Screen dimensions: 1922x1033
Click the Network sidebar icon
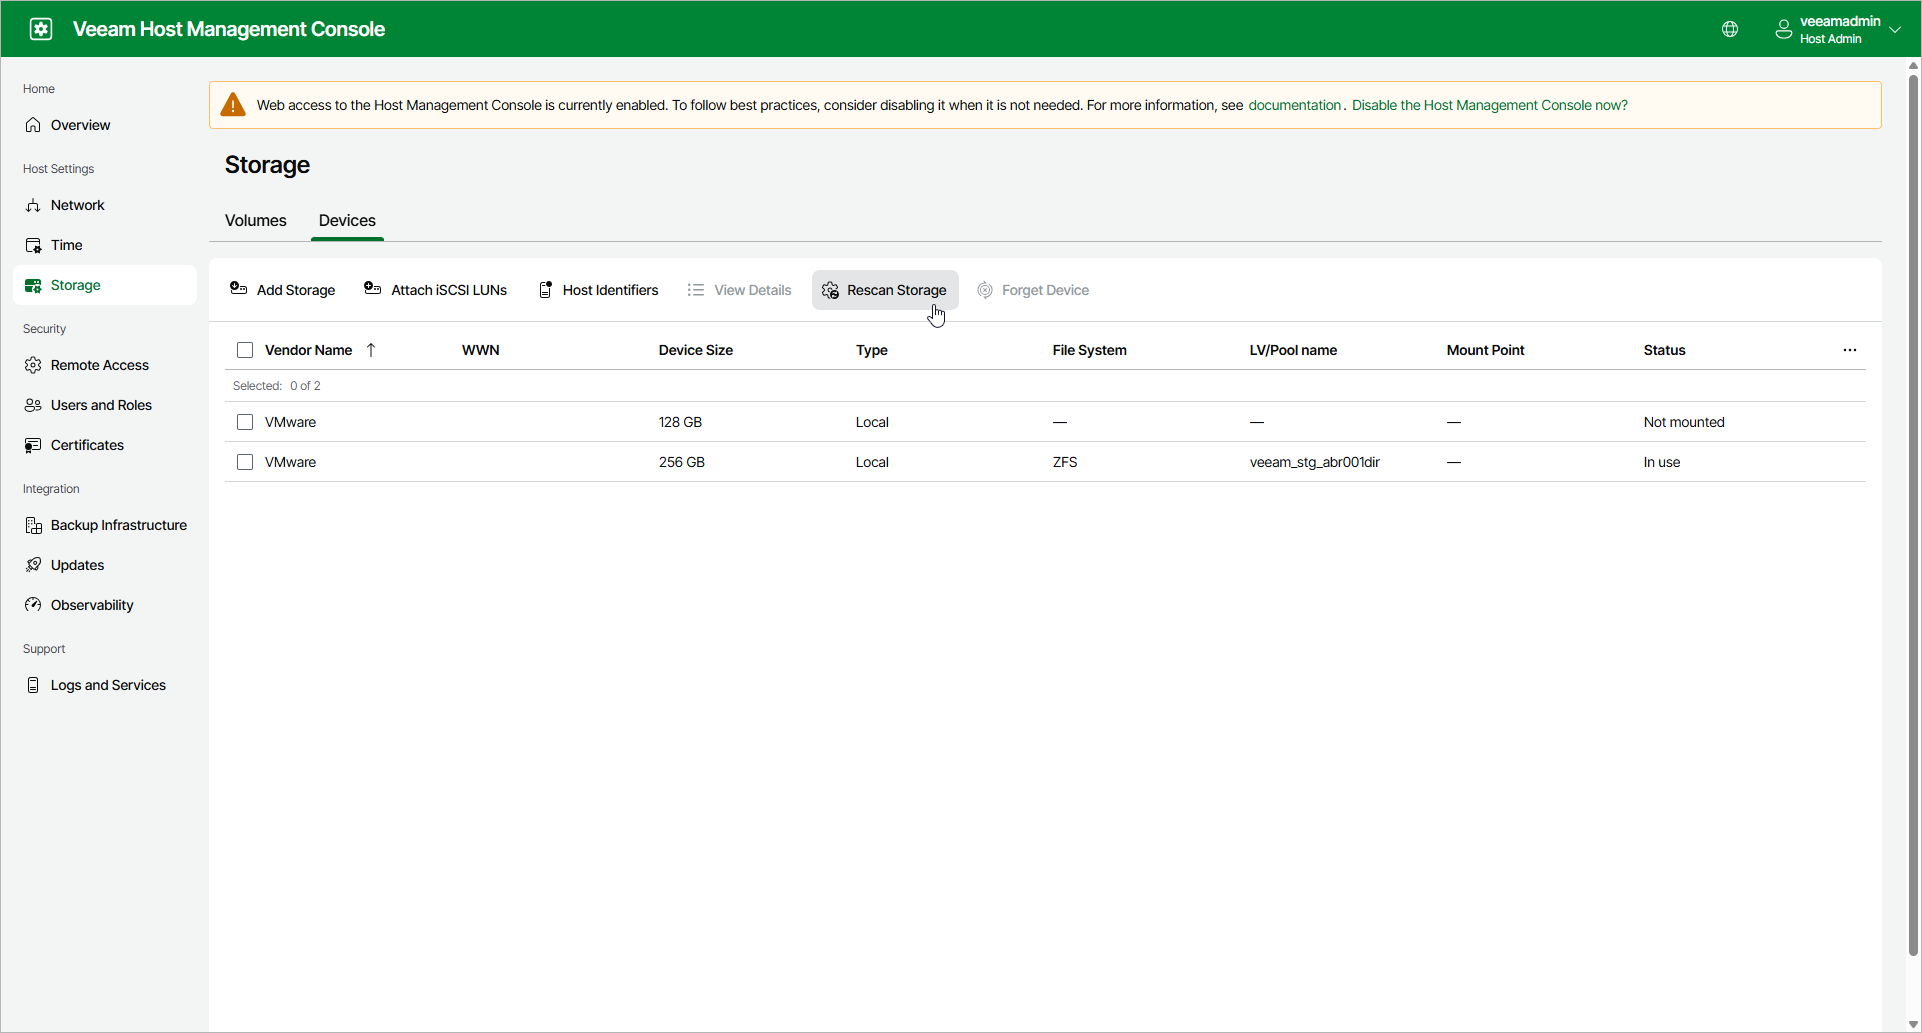pyautogui.click(x=33, y=205)
